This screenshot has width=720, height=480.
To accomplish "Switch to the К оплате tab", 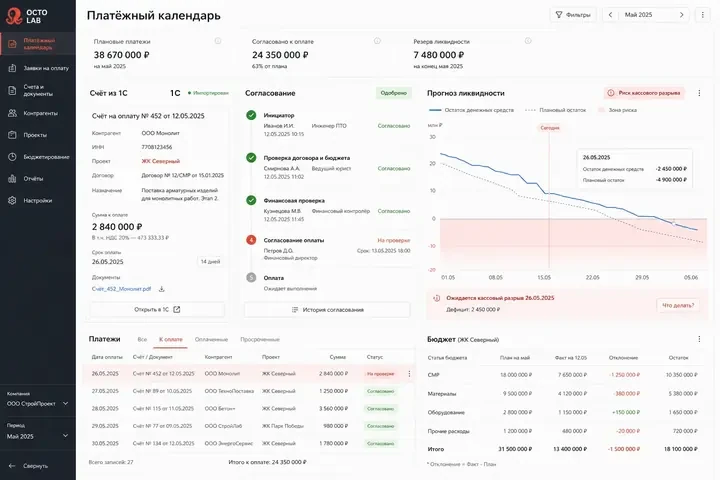I will [170, 339].
